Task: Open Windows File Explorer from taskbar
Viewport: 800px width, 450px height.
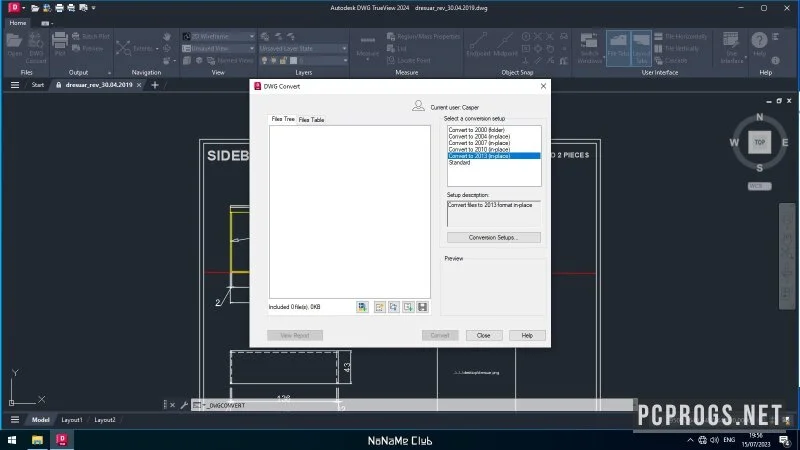Action: coord(37,440)
